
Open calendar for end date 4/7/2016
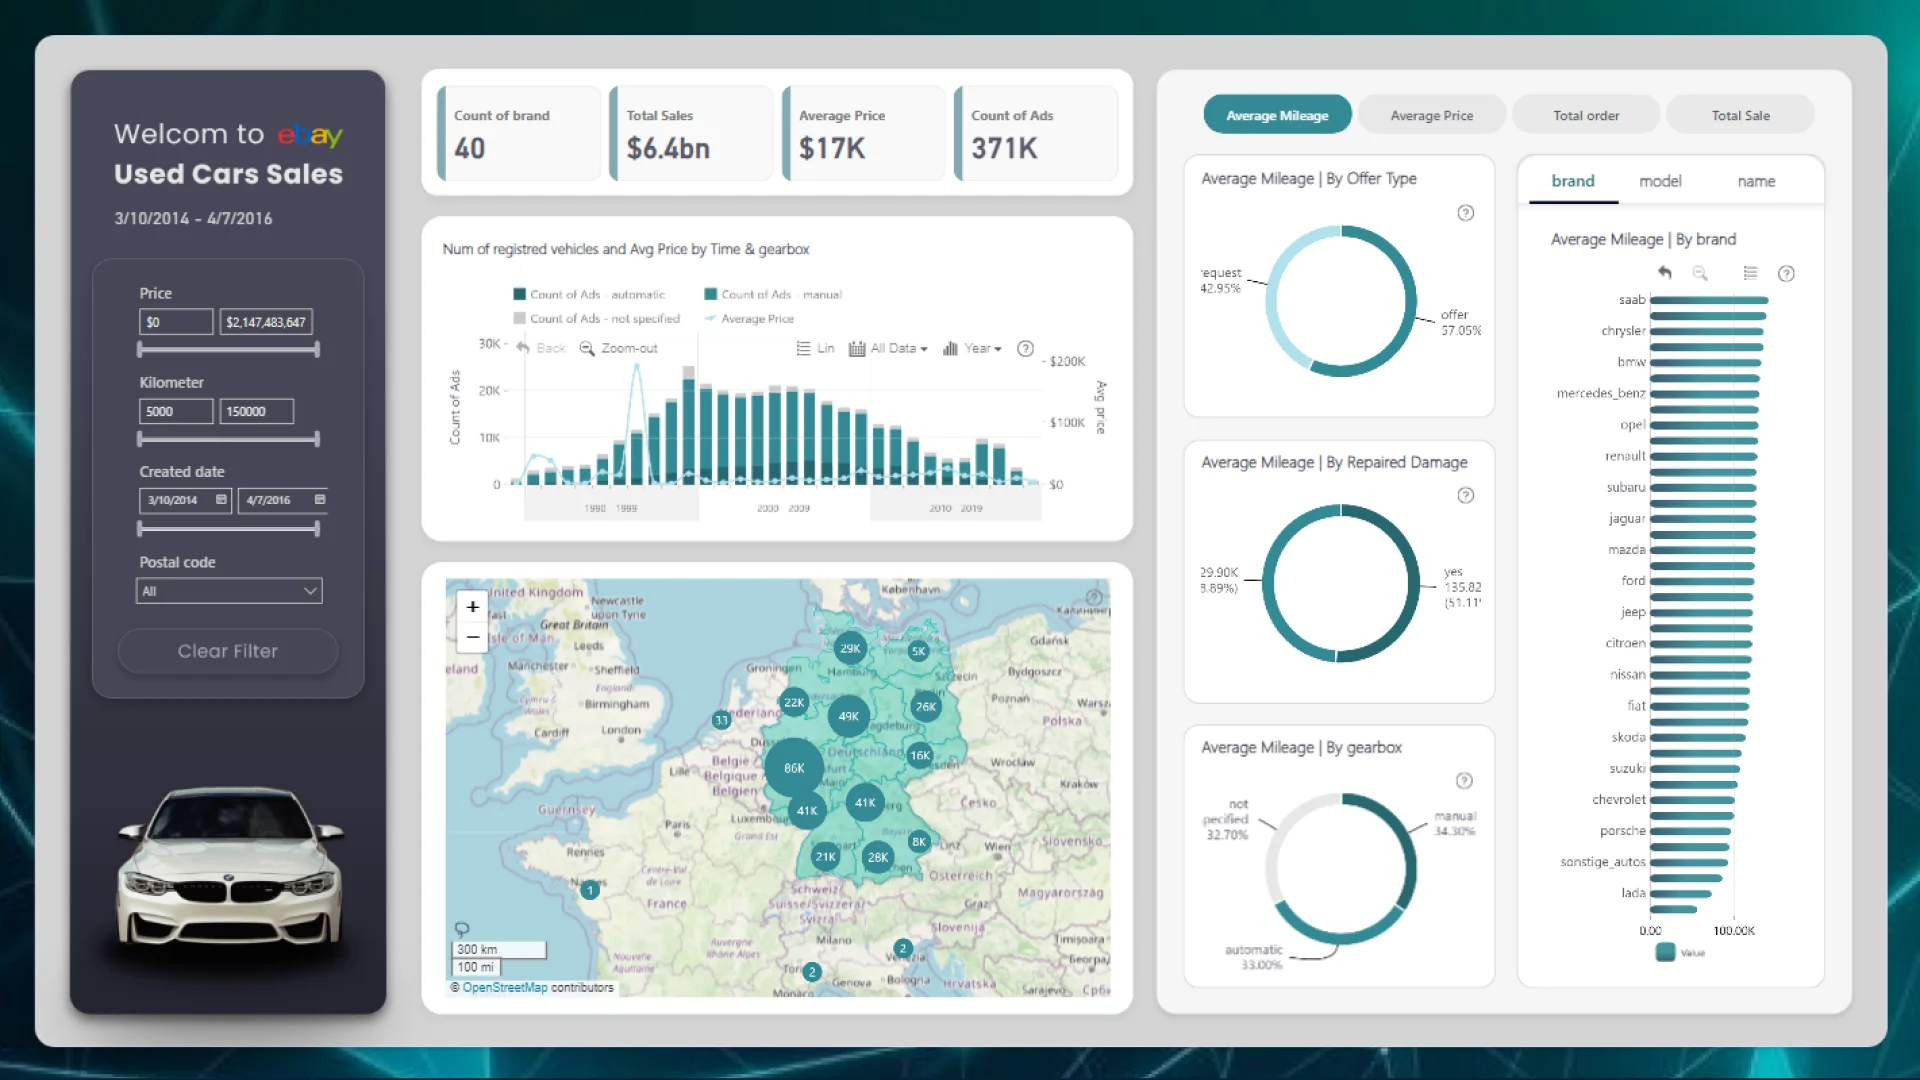[320, 499]
